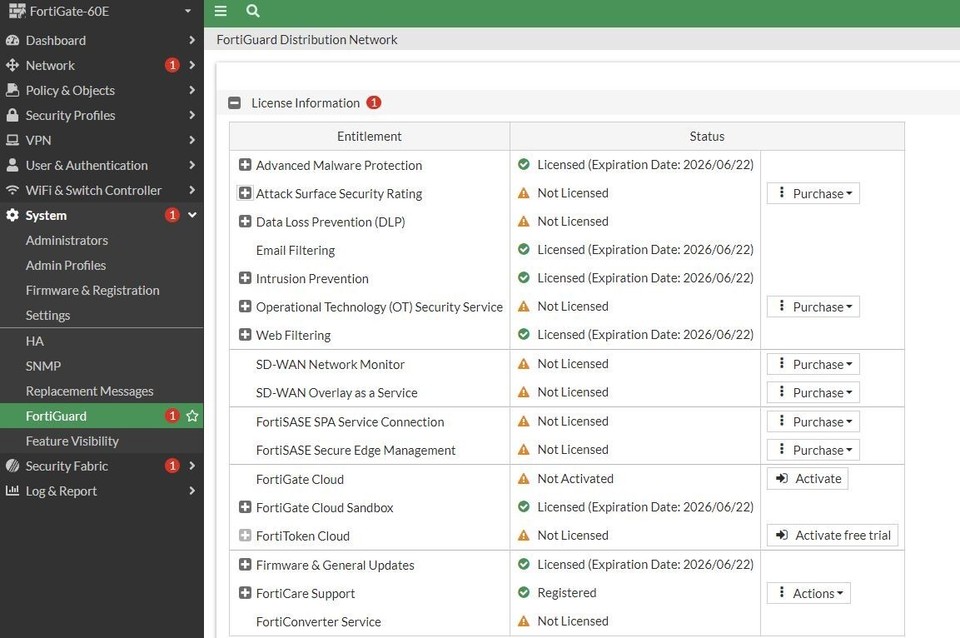This screenshot has height=638, width=960.
Task: Click the hamburger menu icon in header
Action: (221, 11)
